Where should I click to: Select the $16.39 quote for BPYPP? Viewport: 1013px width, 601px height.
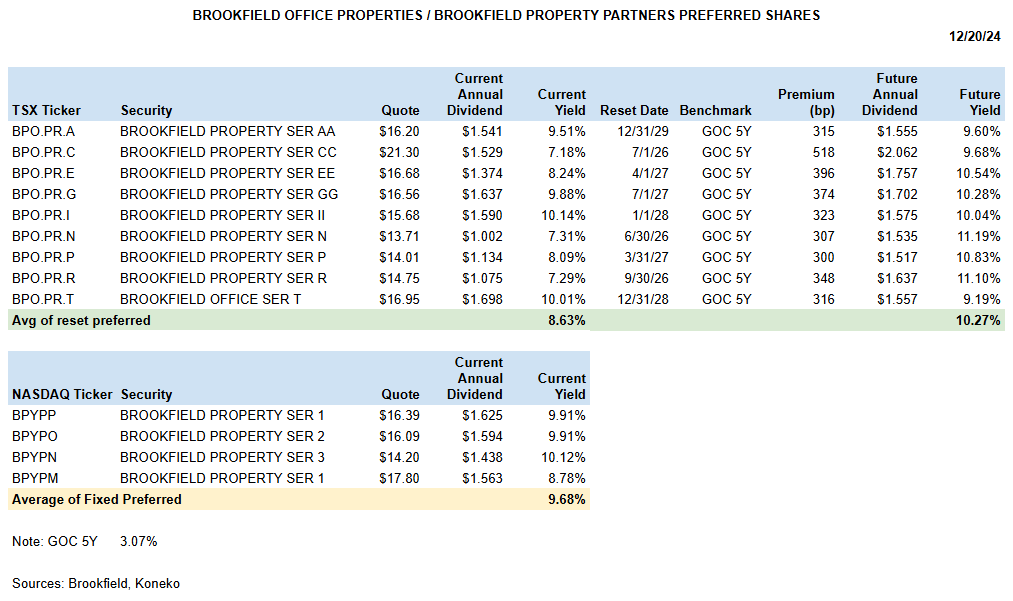399,416
